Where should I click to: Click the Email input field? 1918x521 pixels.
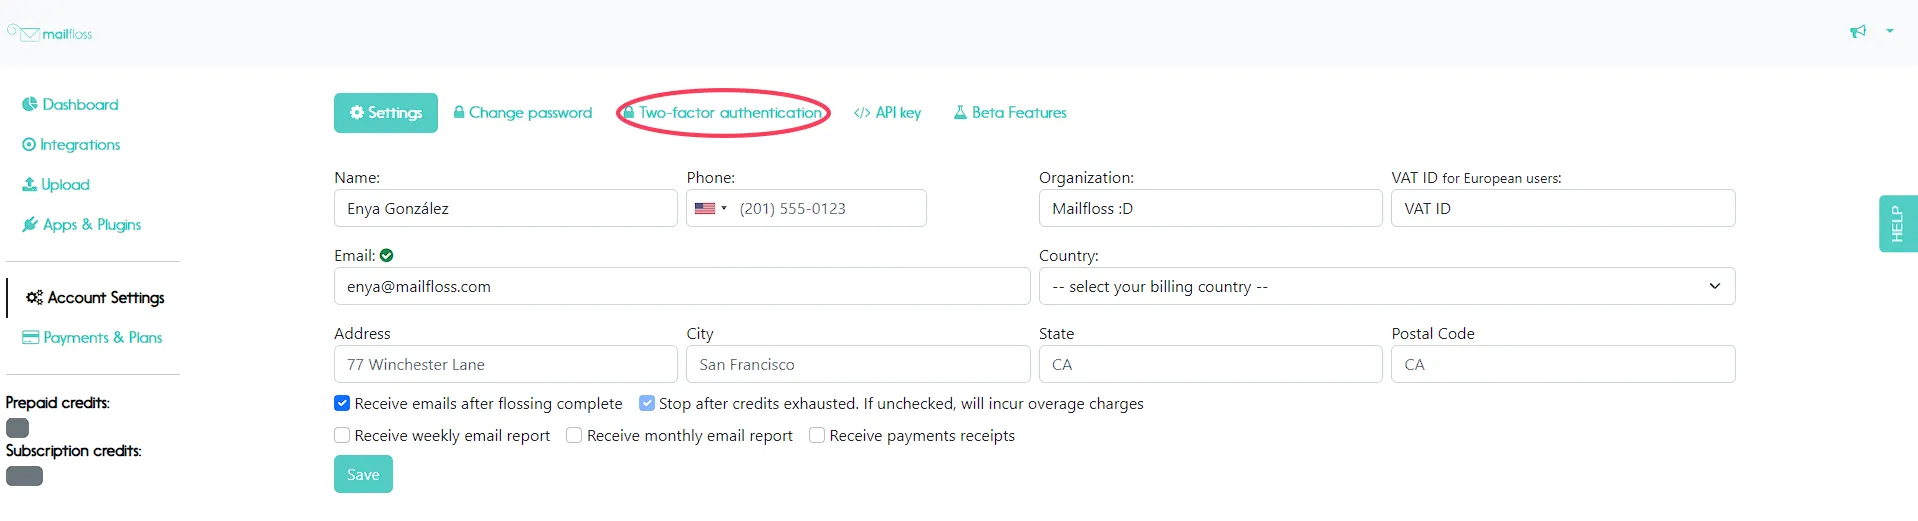point(682,286)
